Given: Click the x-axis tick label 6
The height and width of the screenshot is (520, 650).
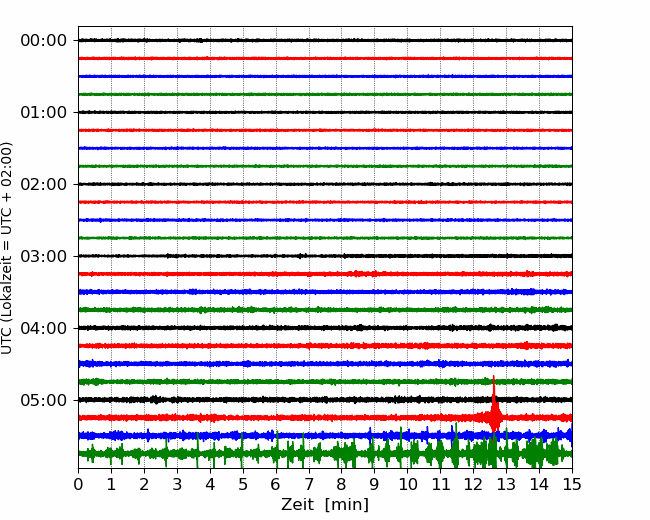Looking at the screenshot, I should pyautogui.click(x=276, y=484).
